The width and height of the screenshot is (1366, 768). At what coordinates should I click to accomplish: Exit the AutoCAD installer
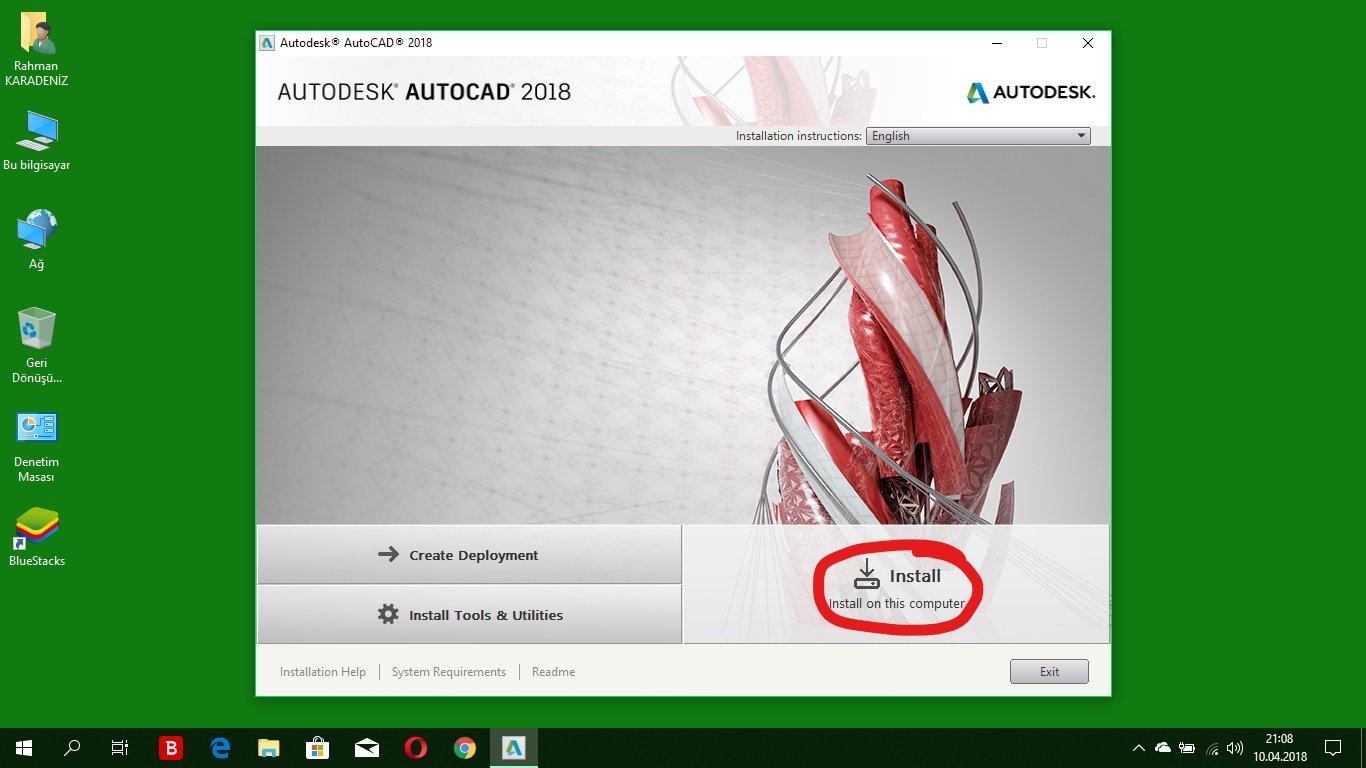[x=1049, y=672]
